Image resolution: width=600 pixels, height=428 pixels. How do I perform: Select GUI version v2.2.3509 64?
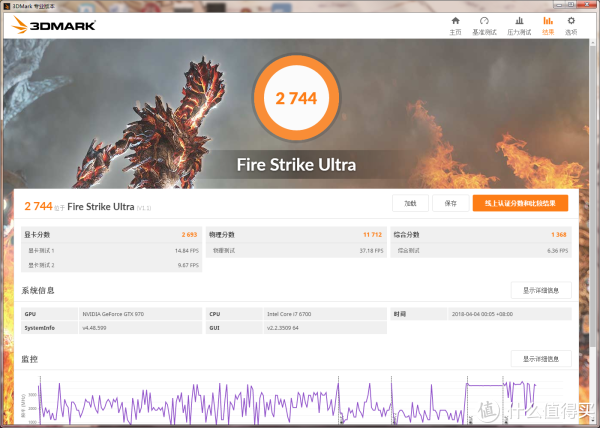(x=282, y=328)
